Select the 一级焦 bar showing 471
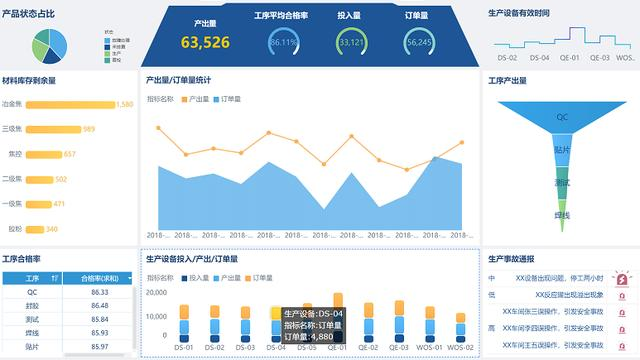 [39, 204]
